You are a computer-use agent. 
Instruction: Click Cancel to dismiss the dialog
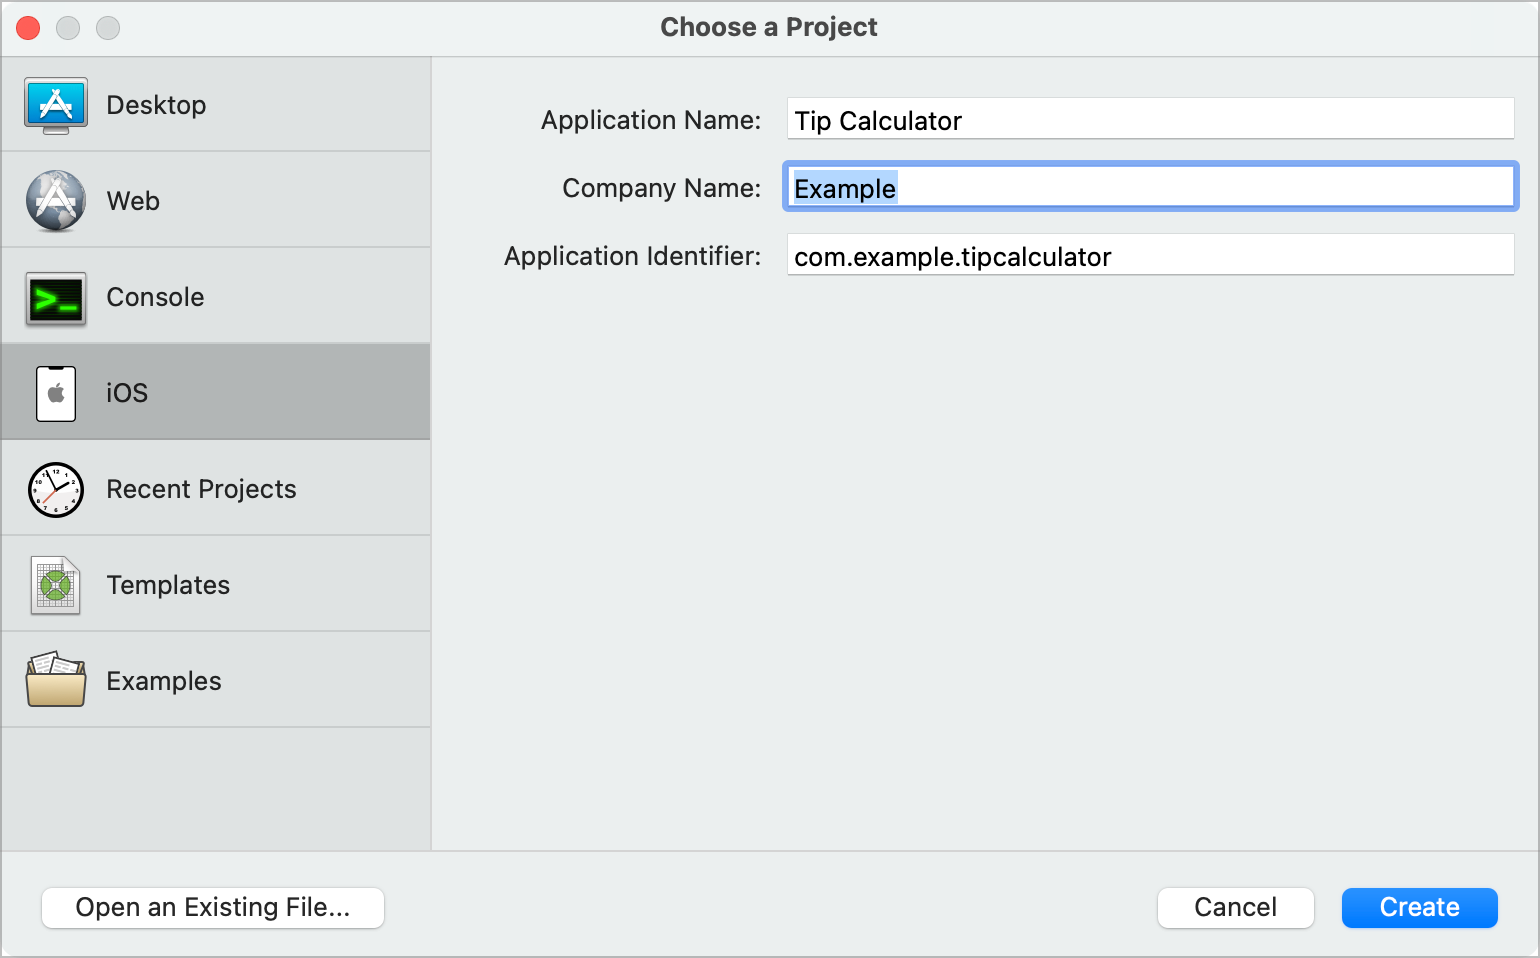[x=1235, y=907]
